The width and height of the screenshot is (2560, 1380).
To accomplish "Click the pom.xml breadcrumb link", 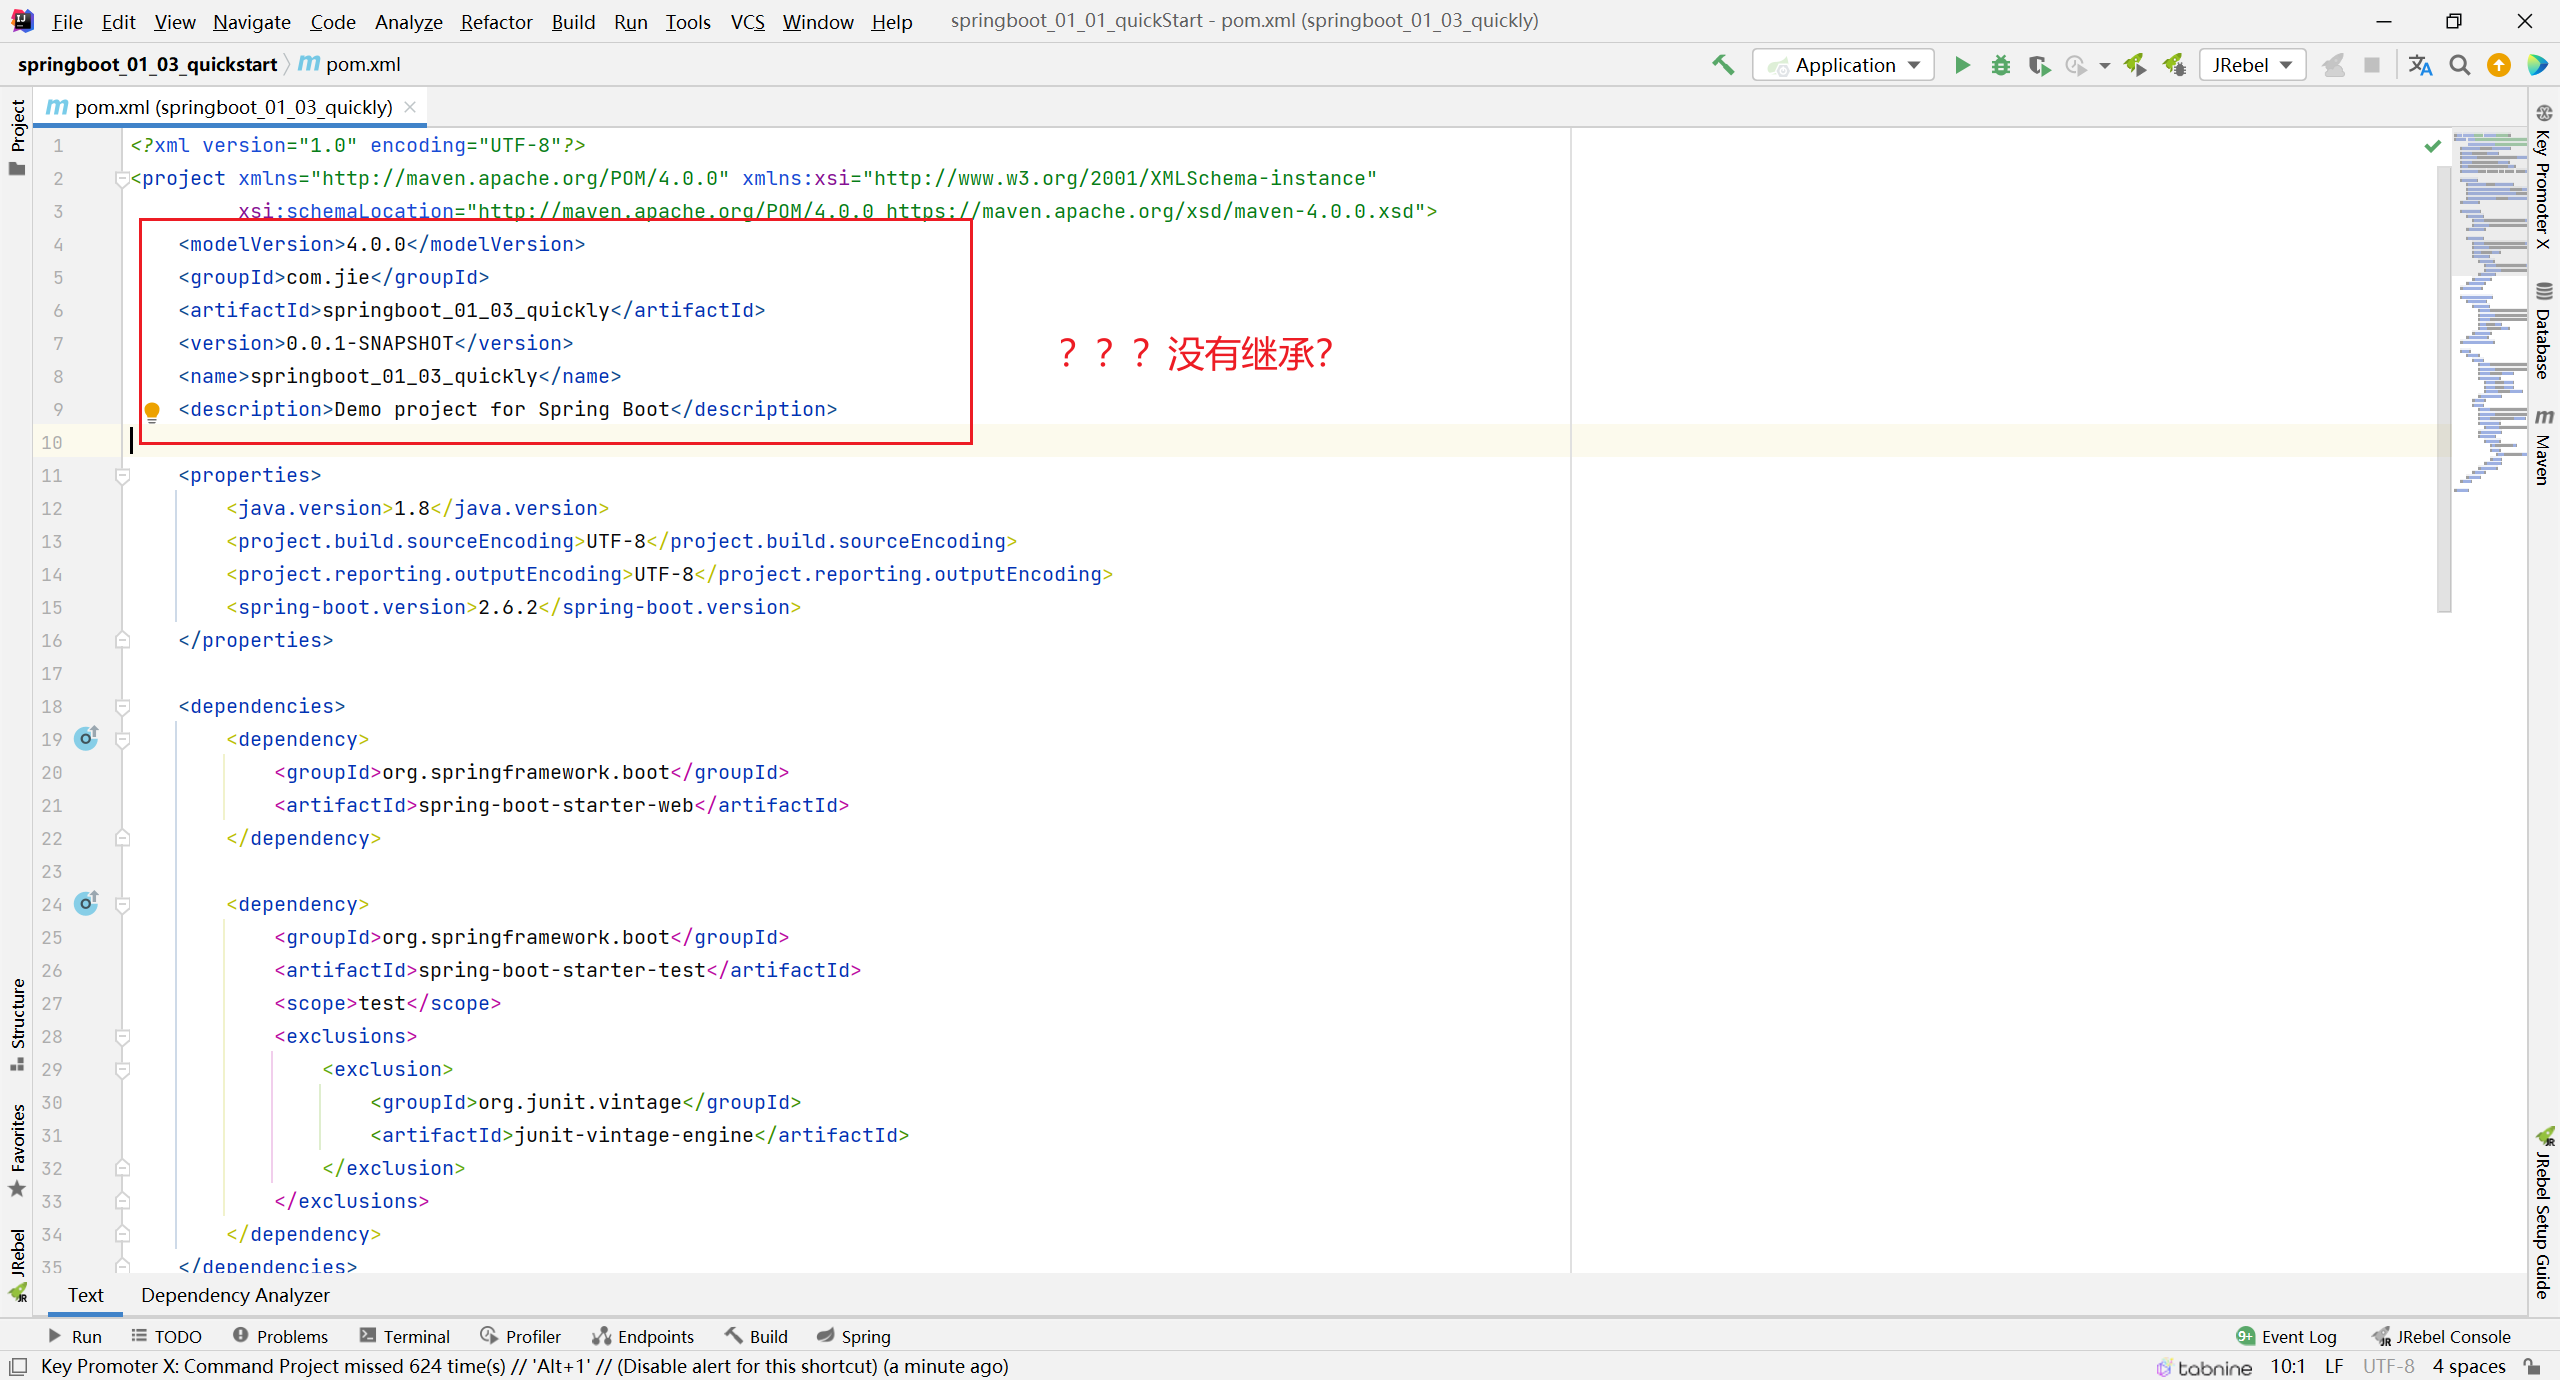I will click(x=362, y=64).
